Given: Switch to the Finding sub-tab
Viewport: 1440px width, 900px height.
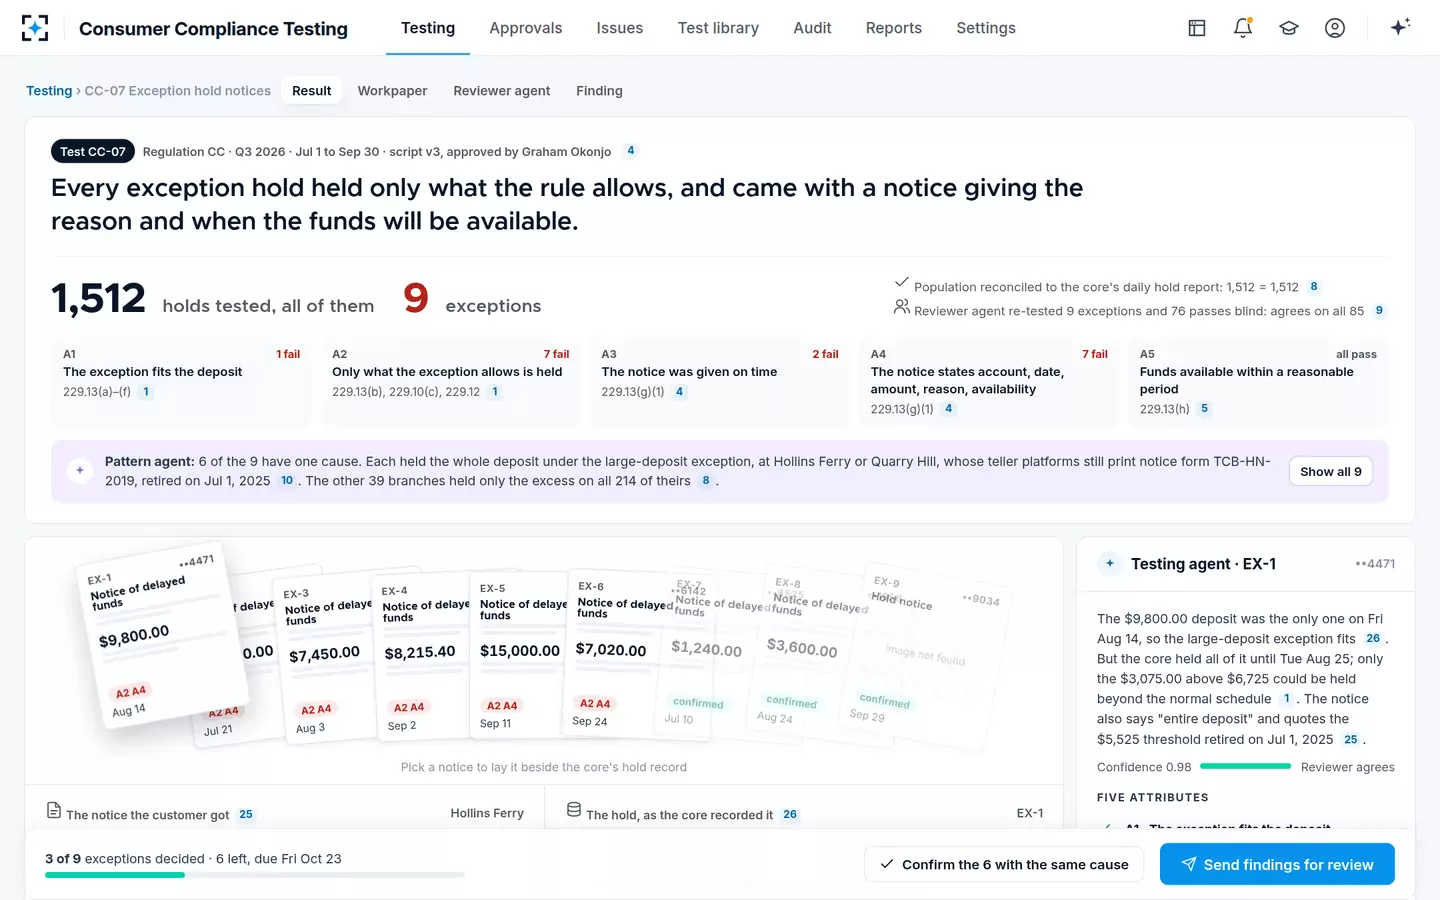Looking at the screenshot, I should [599, 91].
